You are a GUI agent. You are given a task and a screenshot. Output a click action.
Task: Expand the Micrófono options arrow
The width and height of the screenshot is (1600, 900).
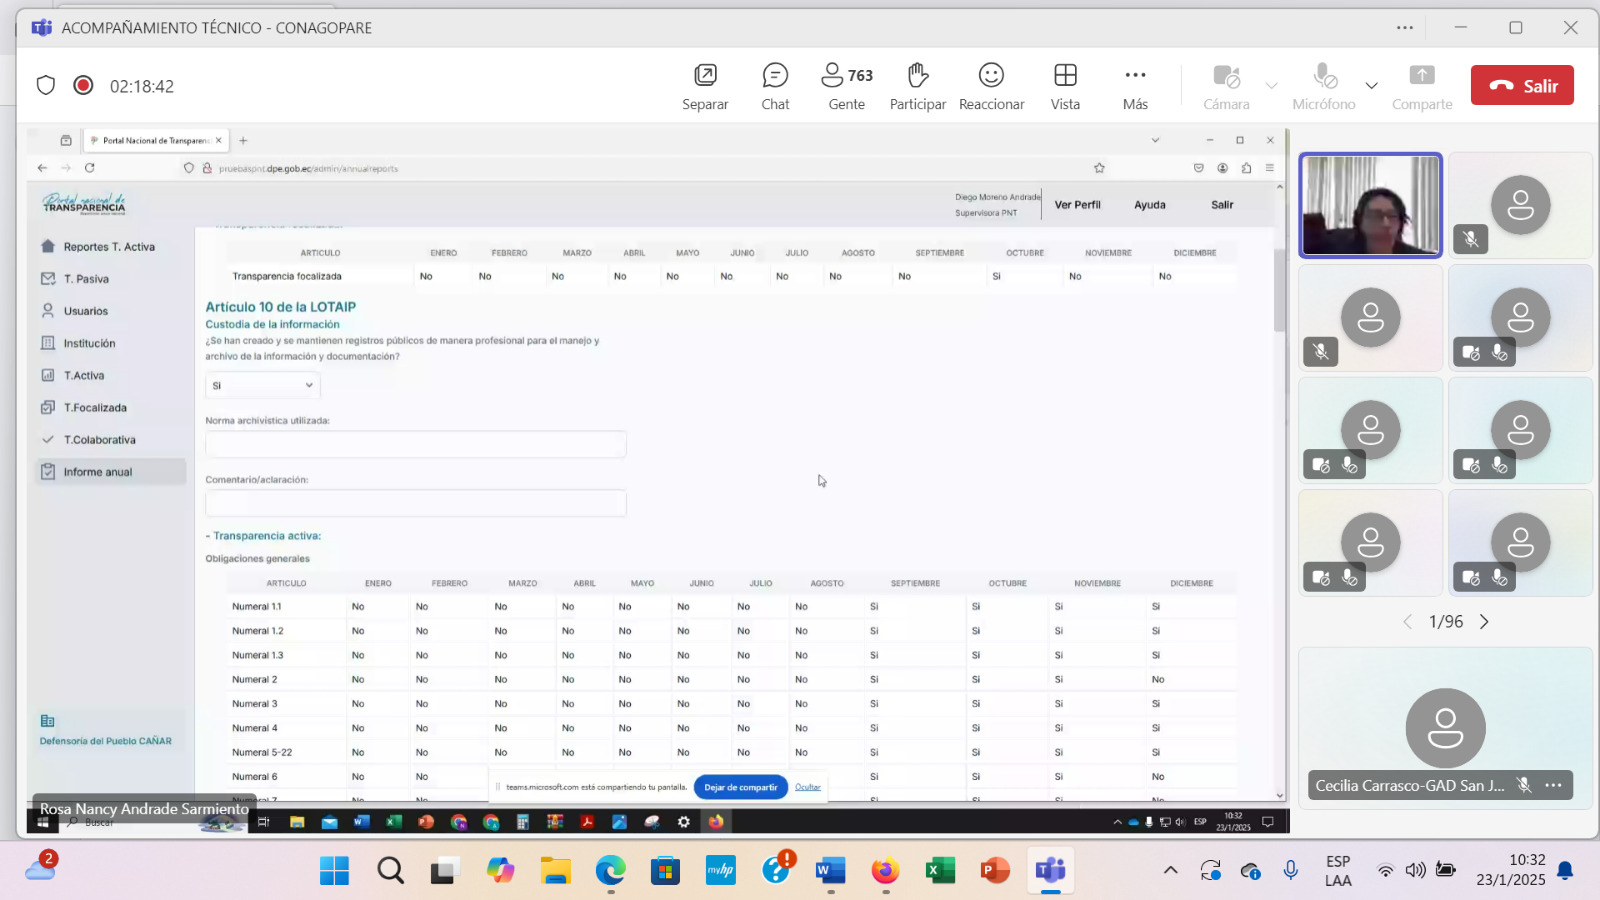[x=1372, y=86]
